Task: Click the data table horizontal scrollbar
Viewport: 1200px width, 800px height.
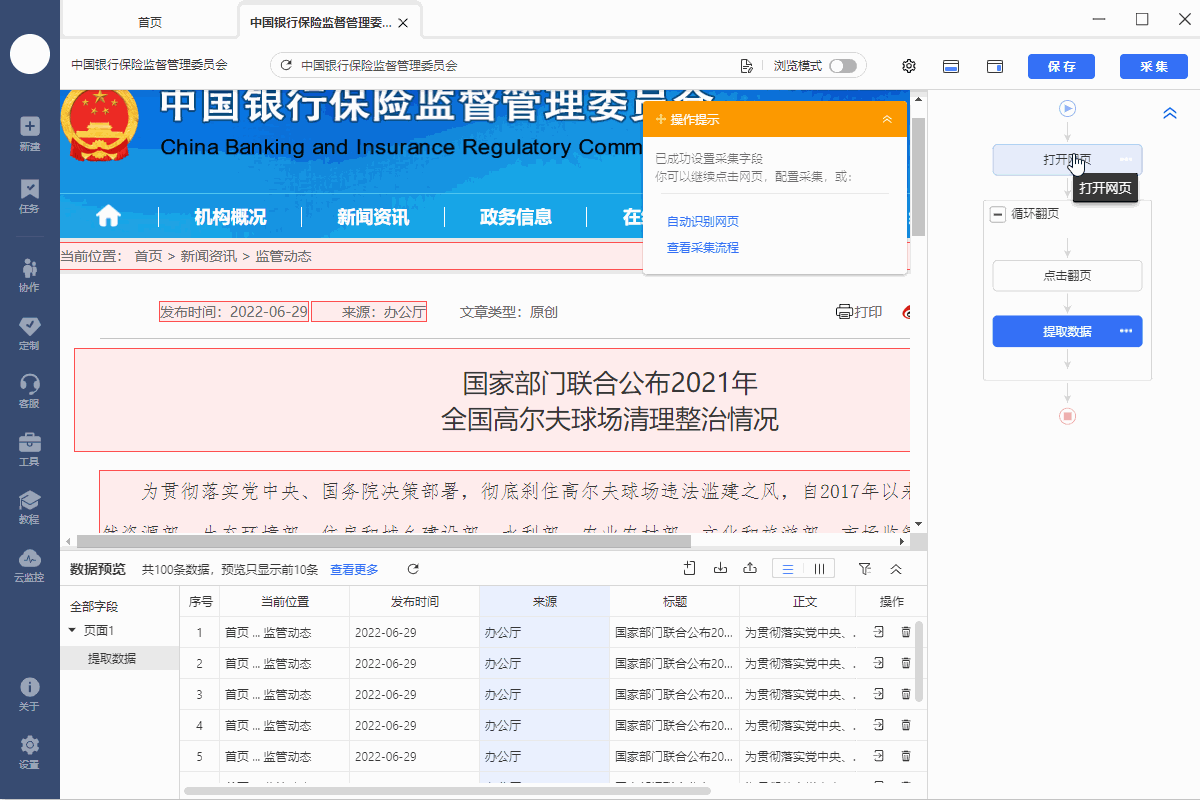Action: click(x=447, y=791)
